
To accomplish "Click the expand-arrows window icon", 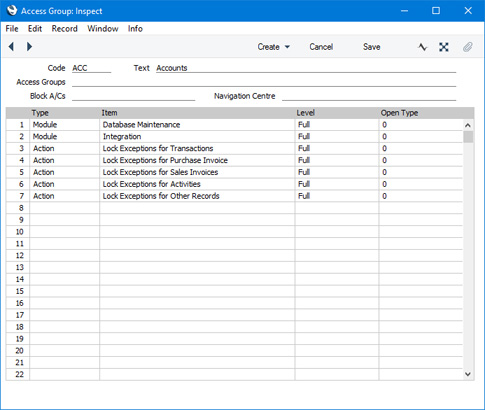I will tap(444, 47).
